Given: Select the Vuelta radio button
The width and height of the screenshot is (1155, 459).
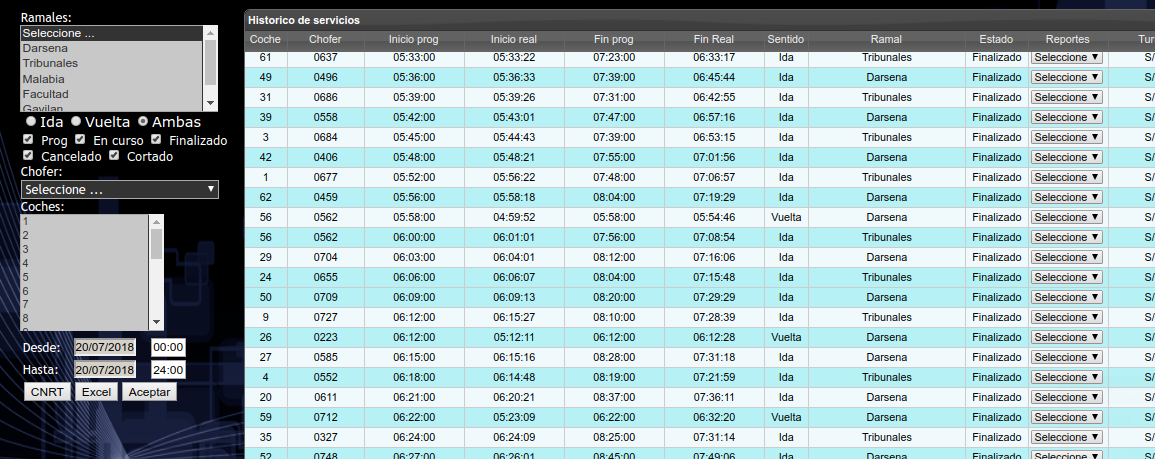Looking at the screenshot, I should coord(76,122).
